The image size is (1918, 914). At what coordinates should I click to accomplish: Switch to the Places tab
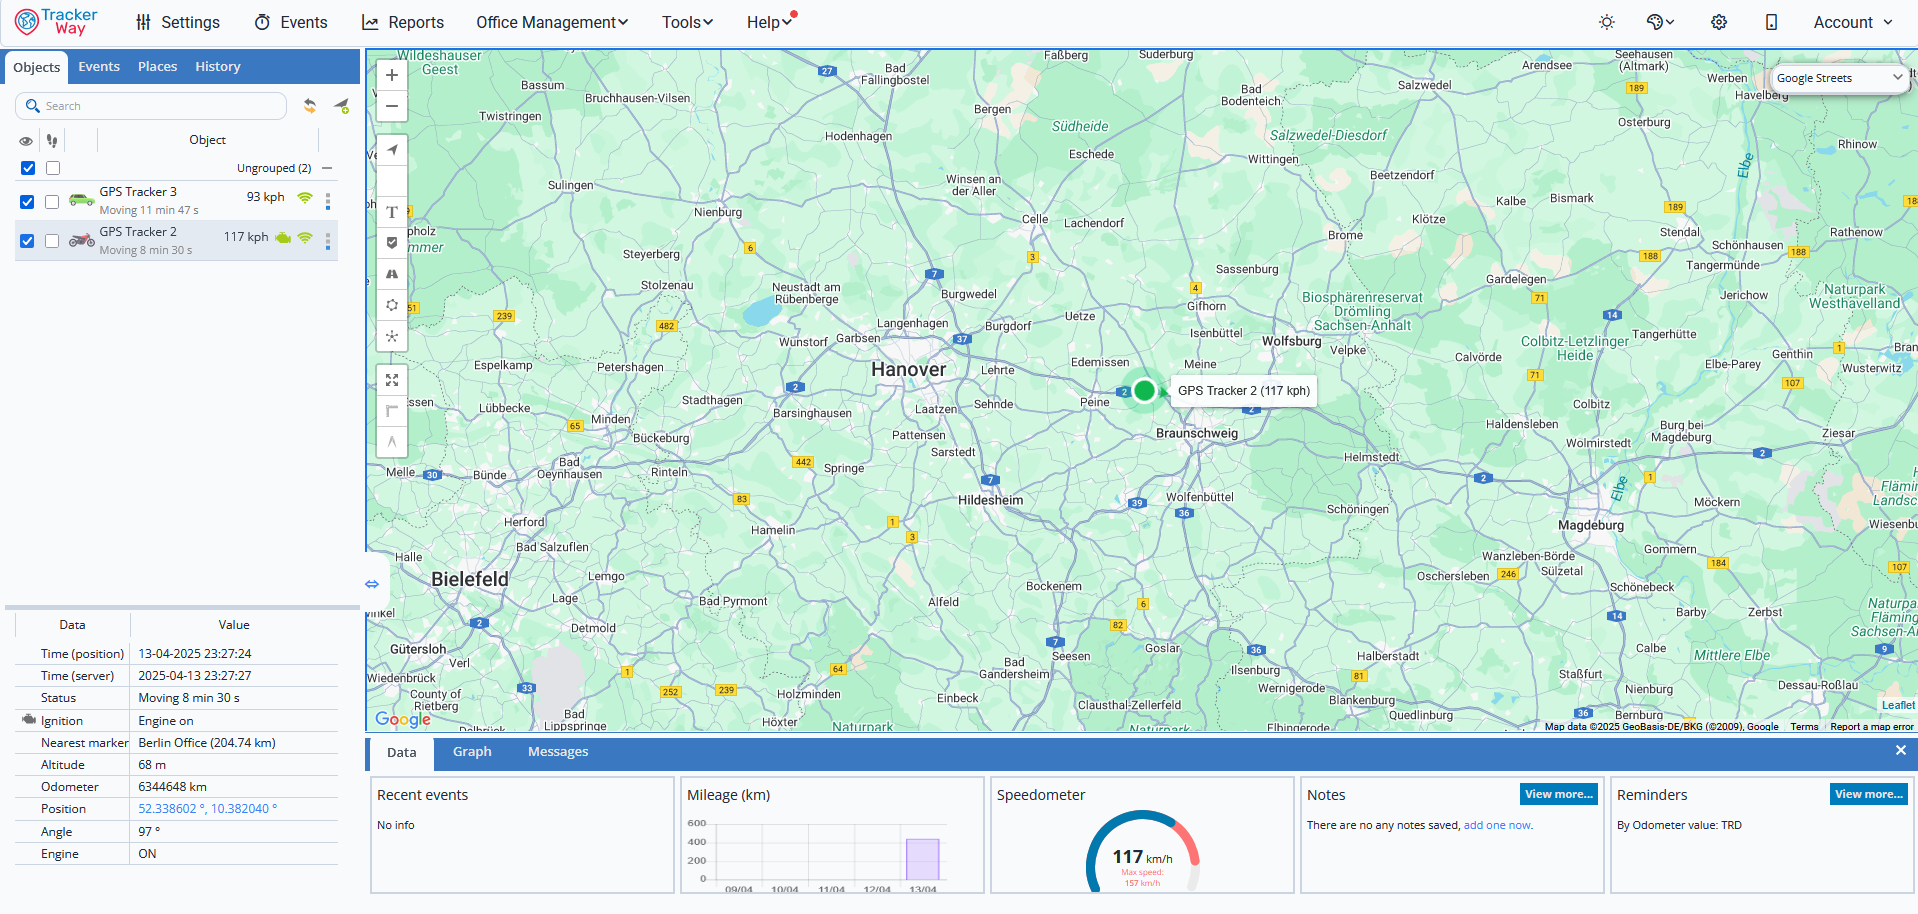157,67
